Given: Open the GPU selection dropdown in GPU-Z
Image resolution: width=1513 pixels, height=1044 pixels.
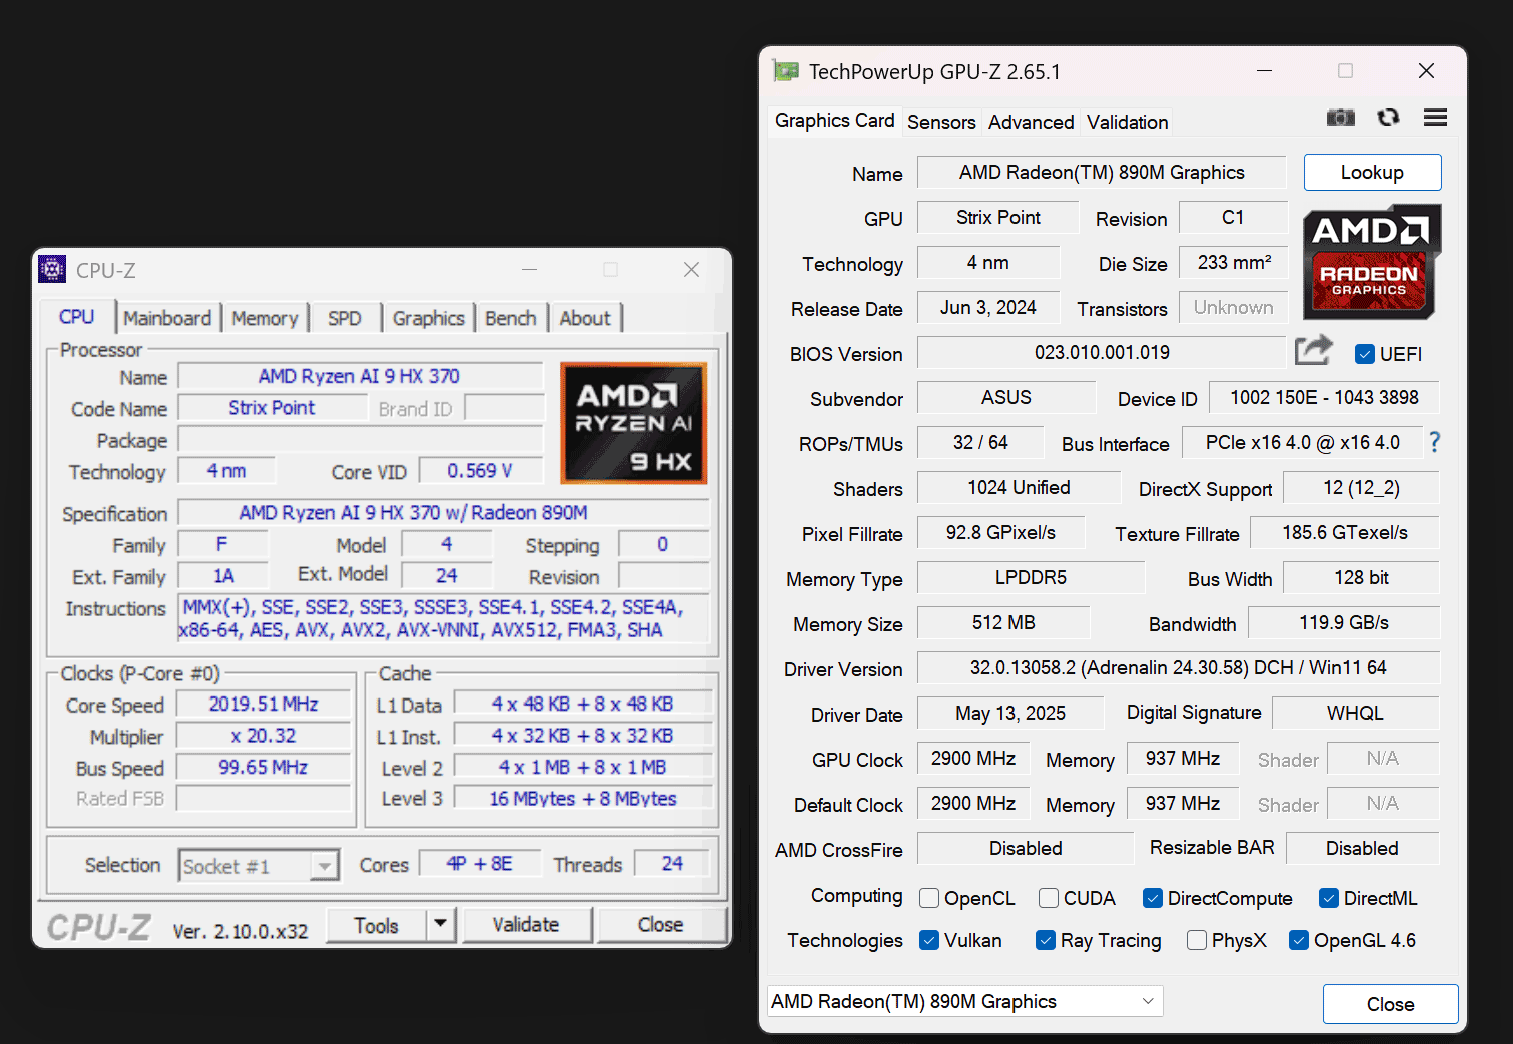Looking at the screenshot, I should (x=965, y=1001).
